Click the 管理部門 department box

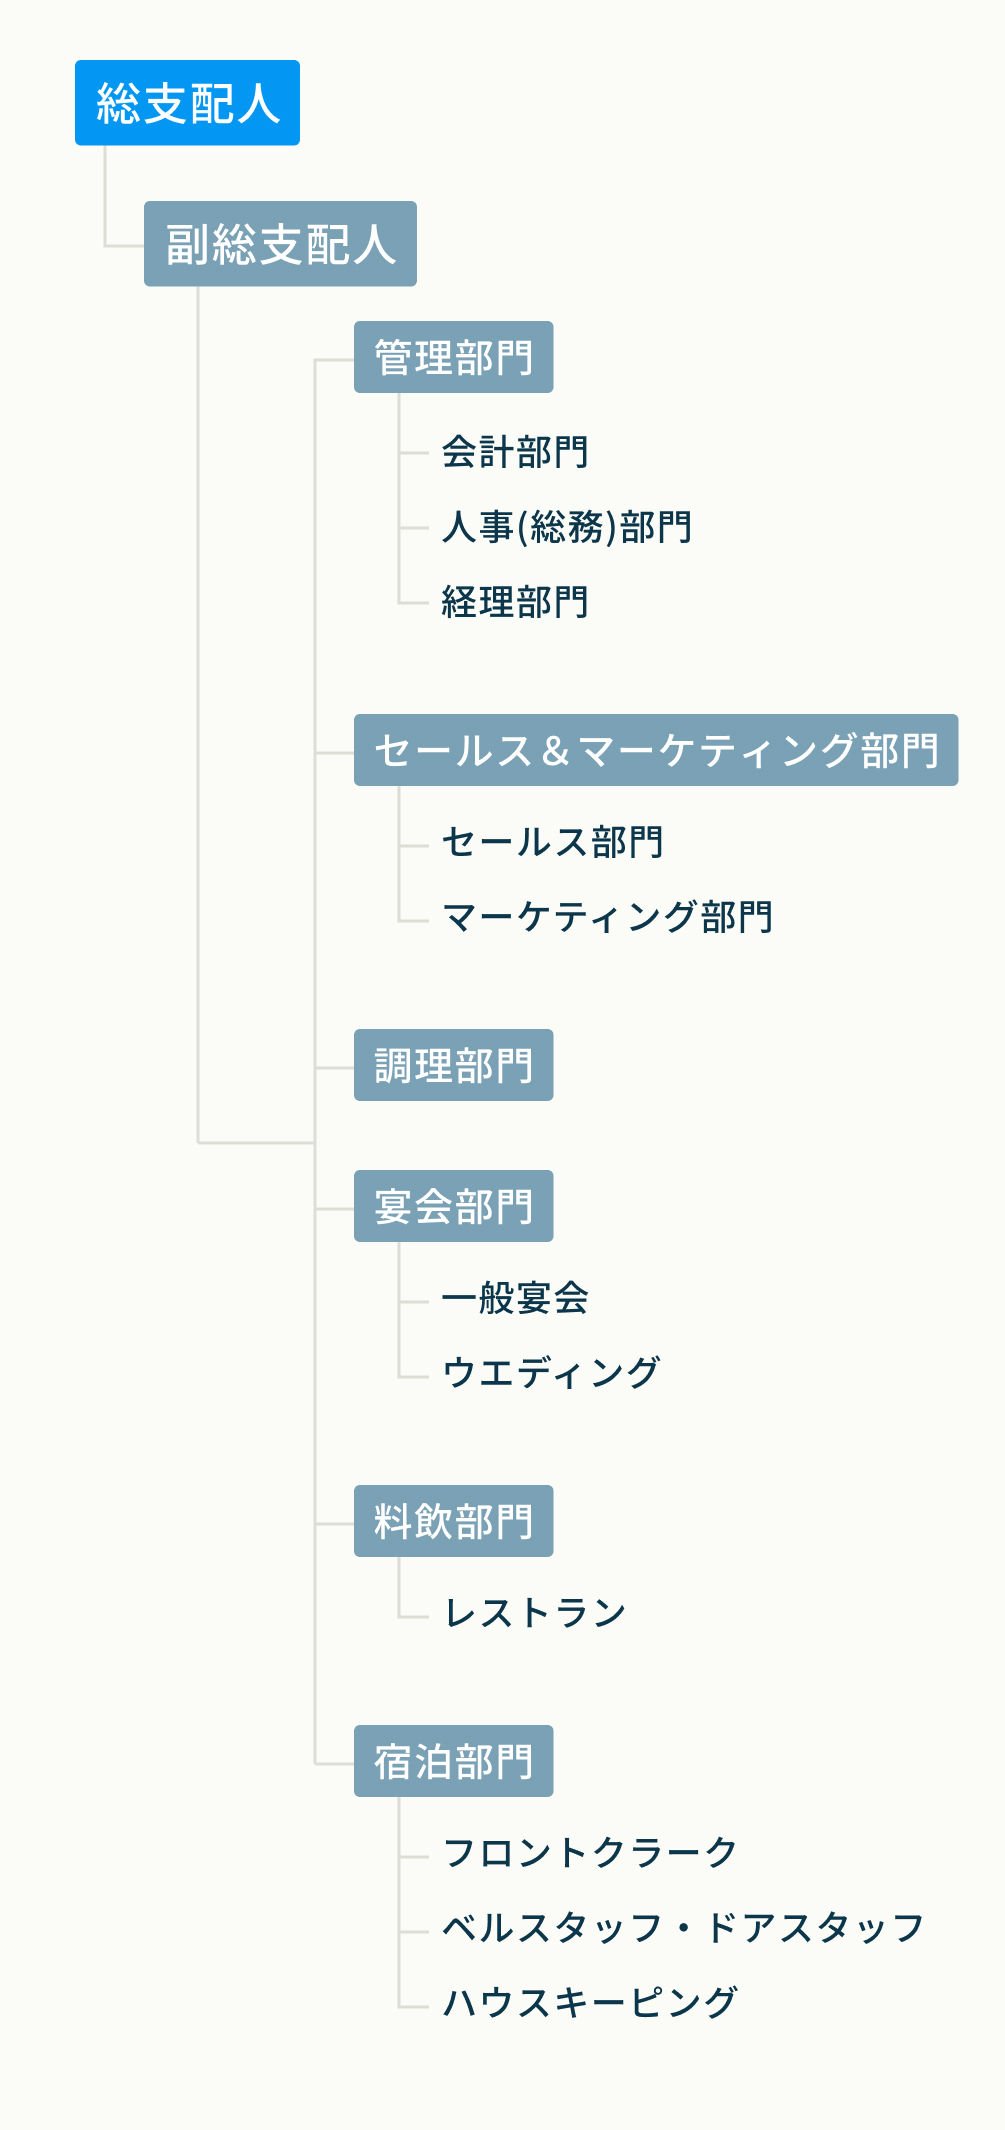(453, 357)
